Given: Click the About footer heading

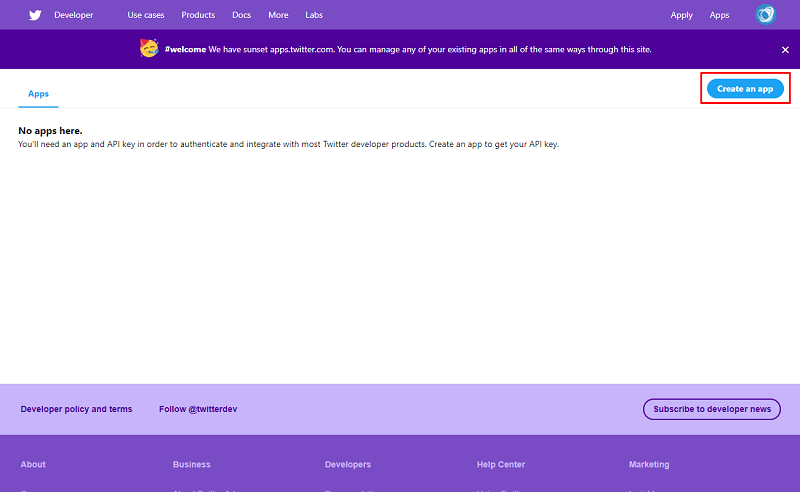Looking at the screenshot, I should (x=33, y=464).
